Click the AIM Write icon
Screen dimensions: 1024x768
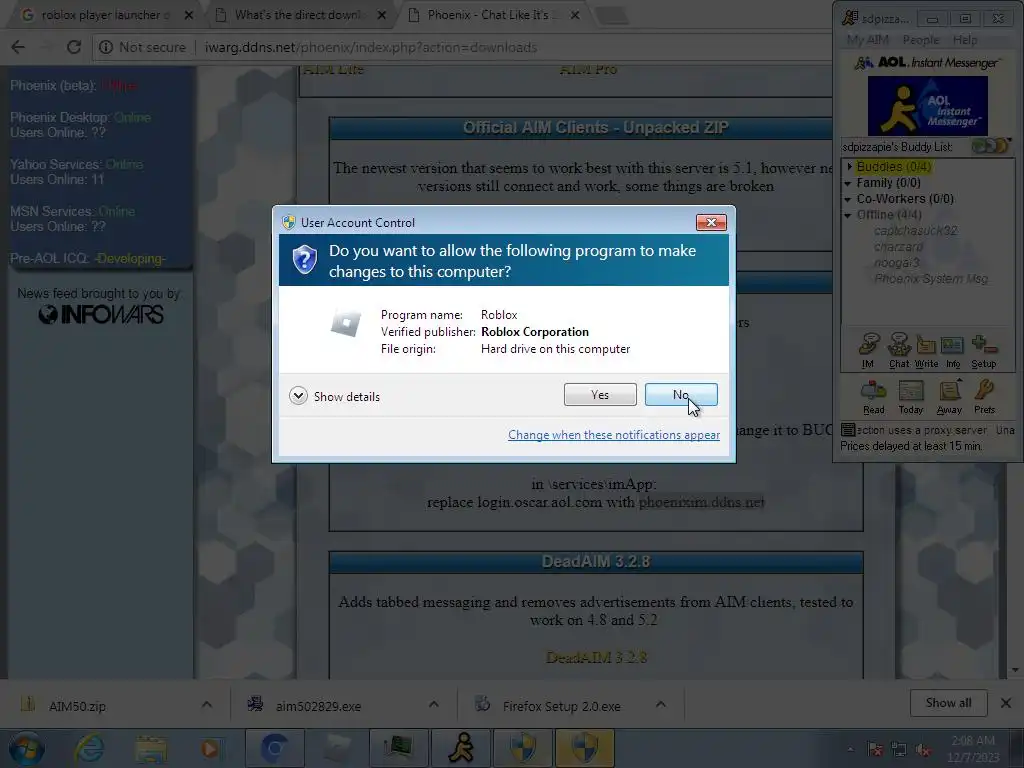coord(926,351)
